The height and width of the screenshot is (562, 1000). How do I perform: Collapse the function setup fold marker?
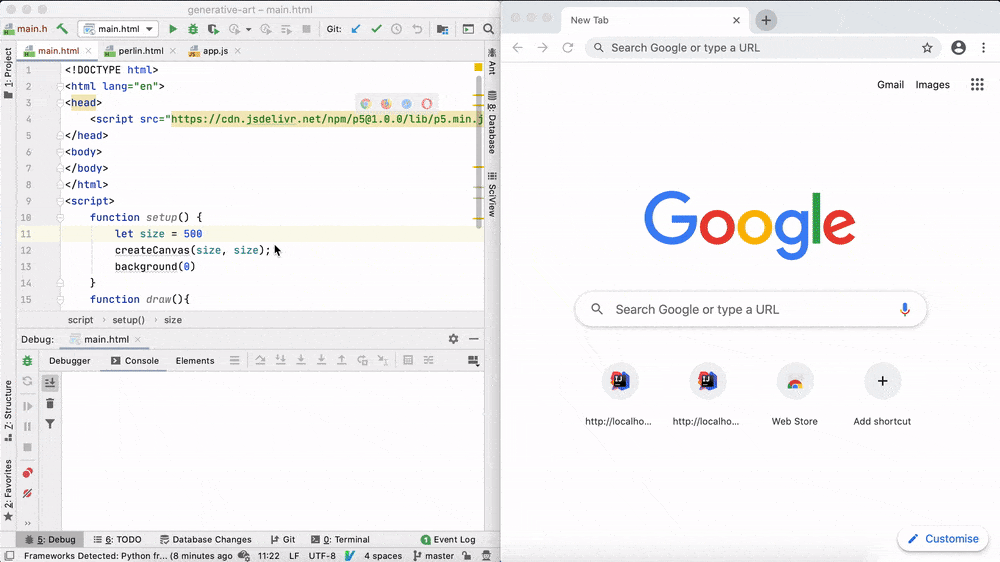pyautogui.click(x=60, y=218)
